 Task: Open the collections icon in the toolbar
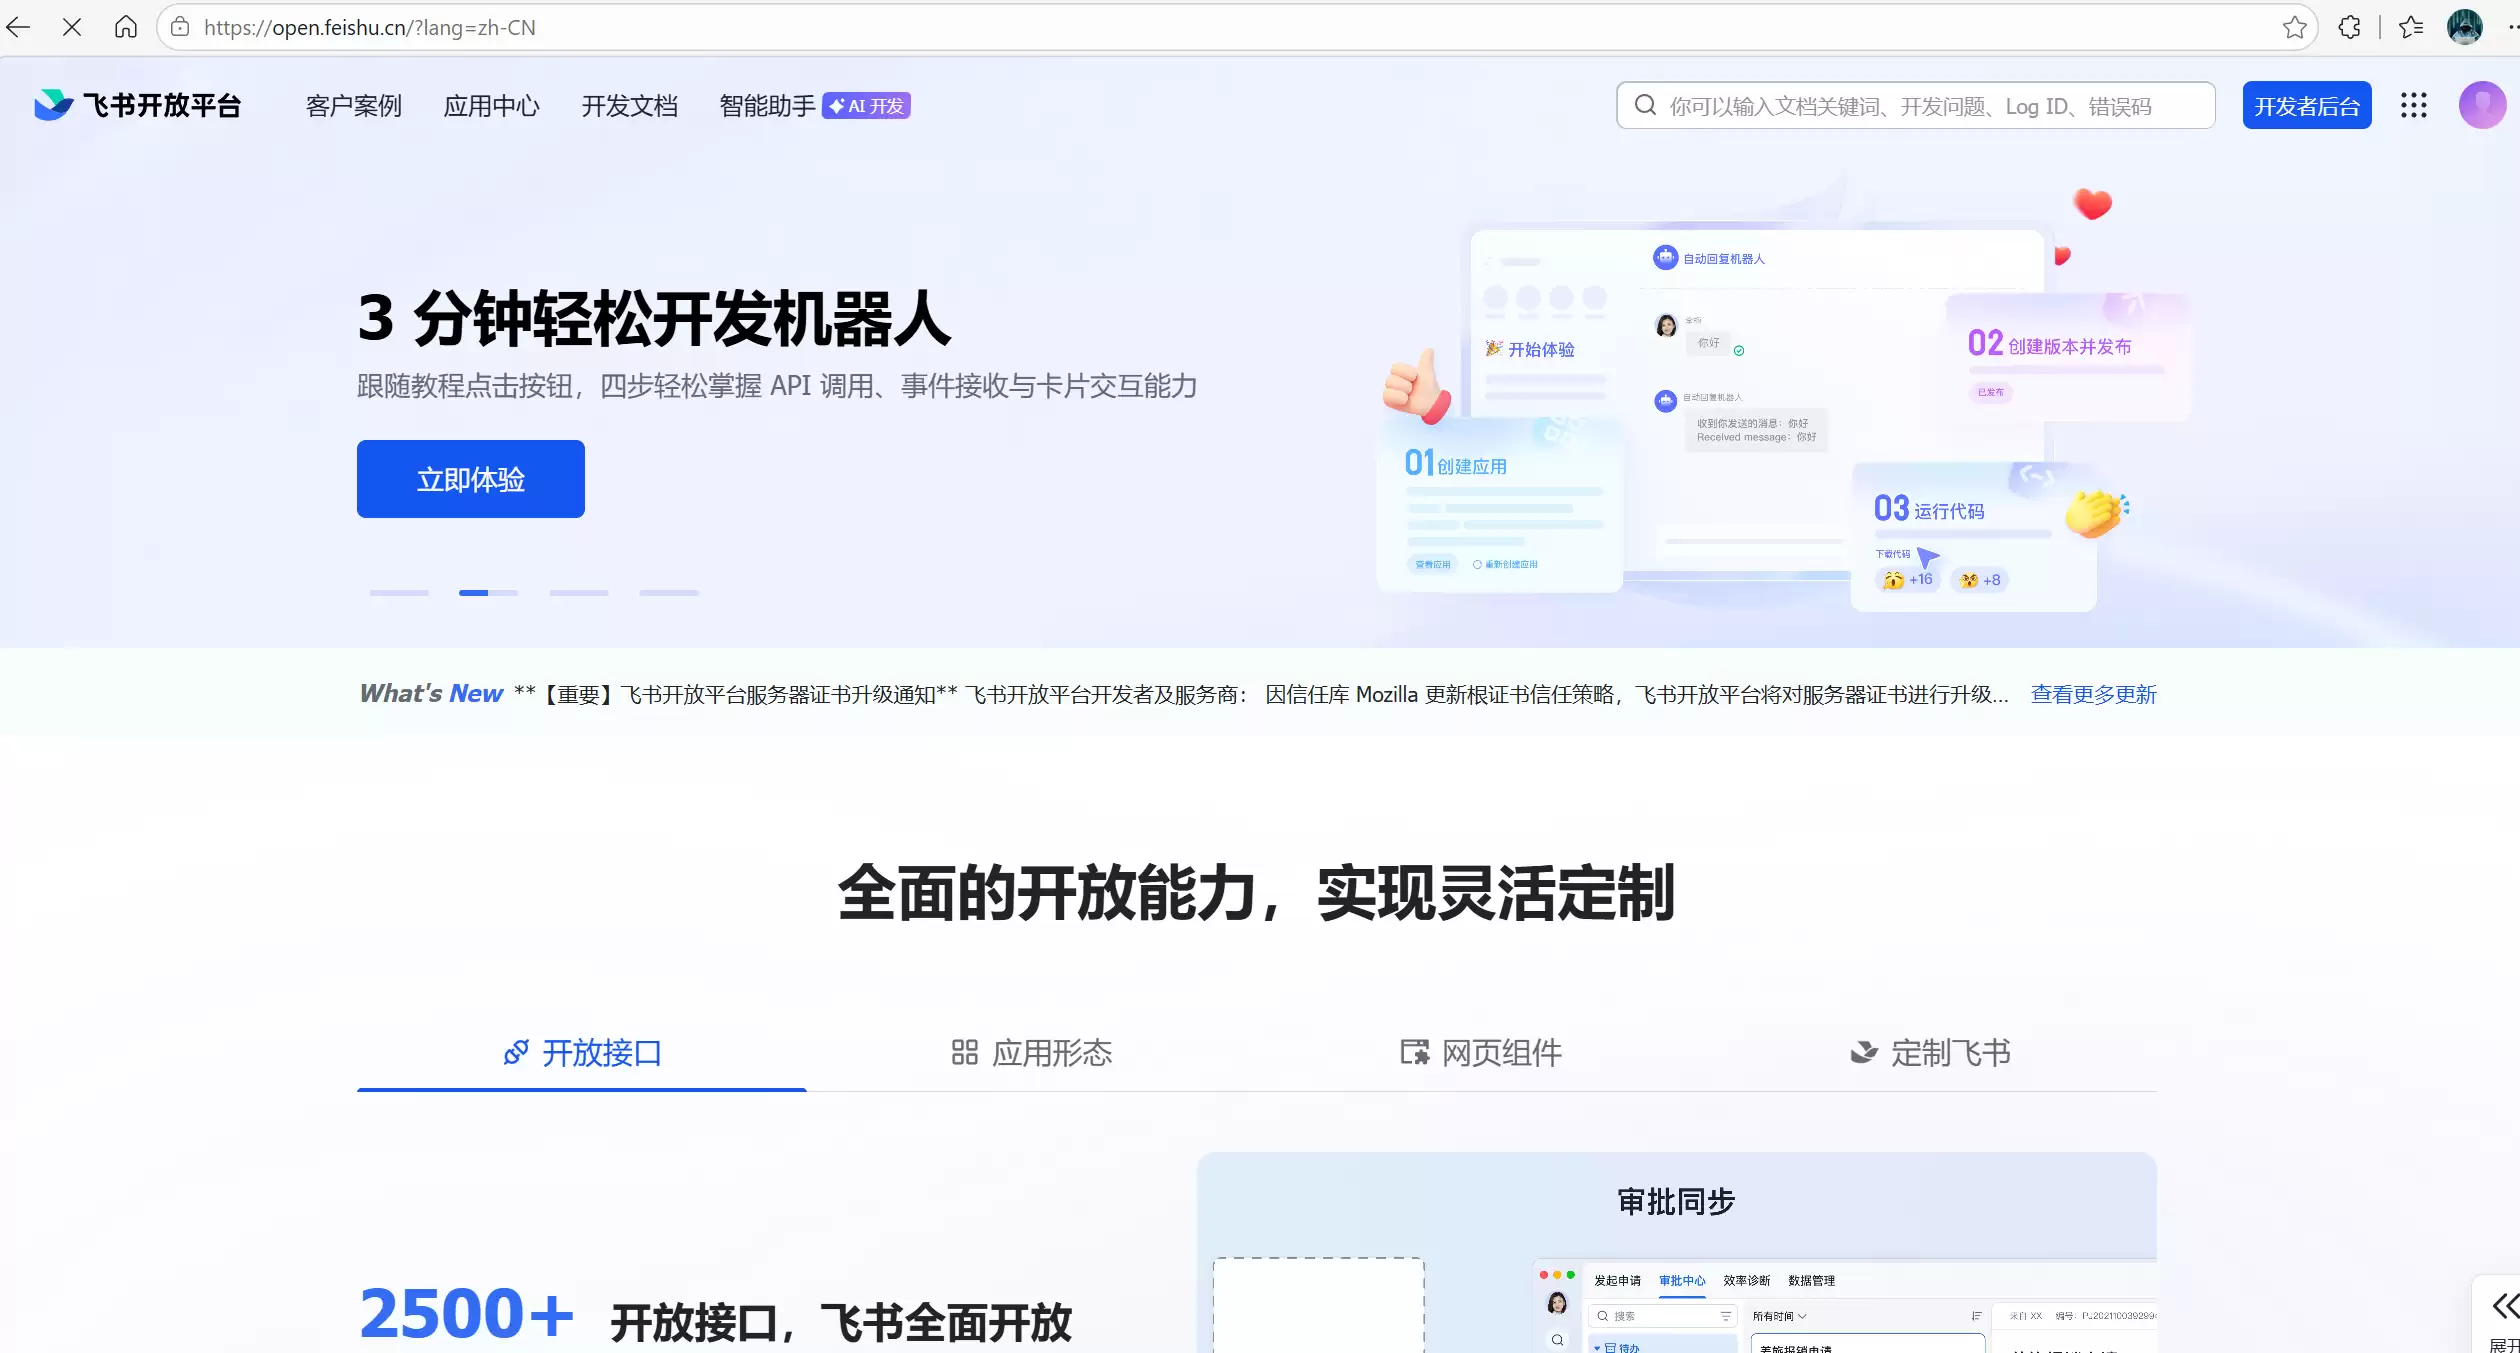tap(2411, 27)
